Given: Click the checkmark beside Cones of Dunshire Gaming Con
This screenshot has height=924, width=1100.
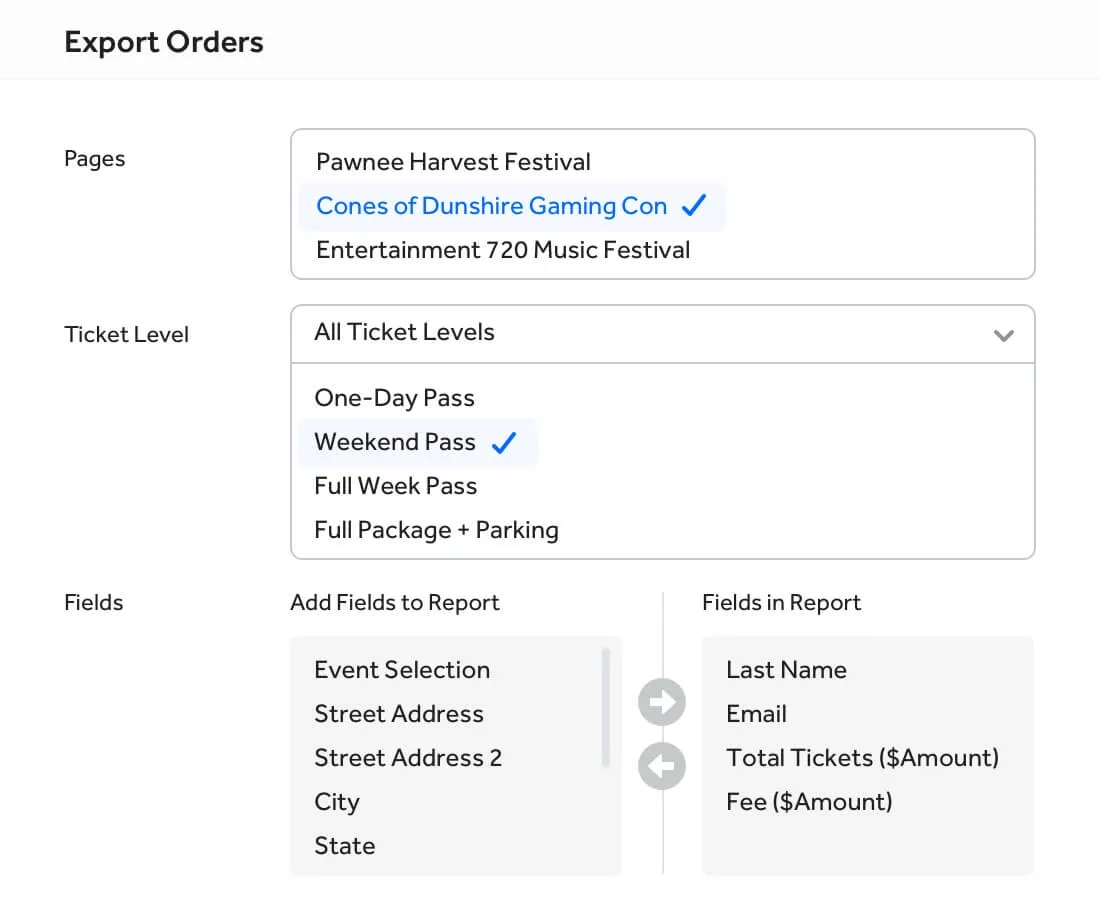Looking at the screenshot, I should click(x=695, y=204).
